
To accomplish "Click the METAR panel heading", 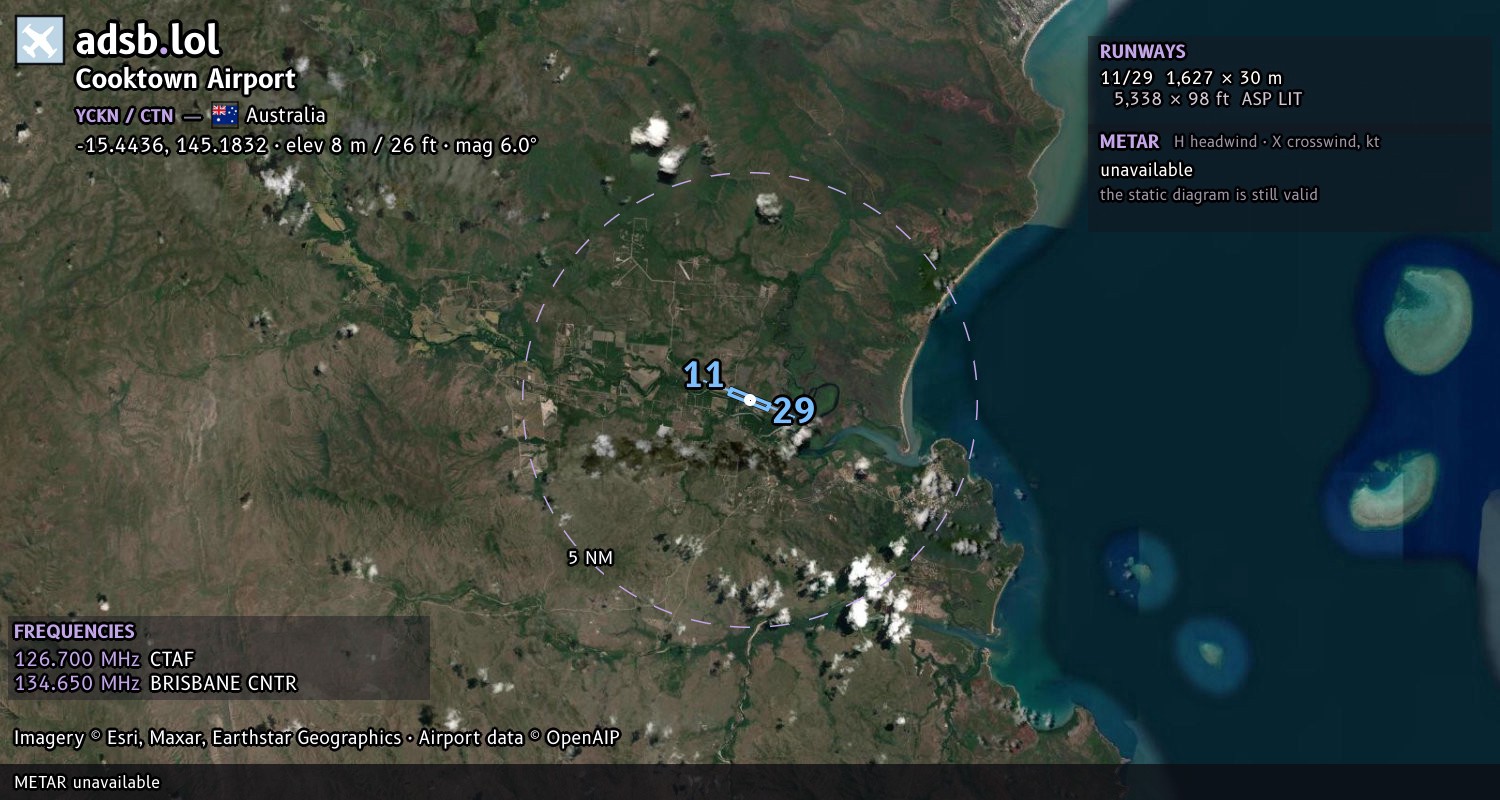I will point(1129,141).
